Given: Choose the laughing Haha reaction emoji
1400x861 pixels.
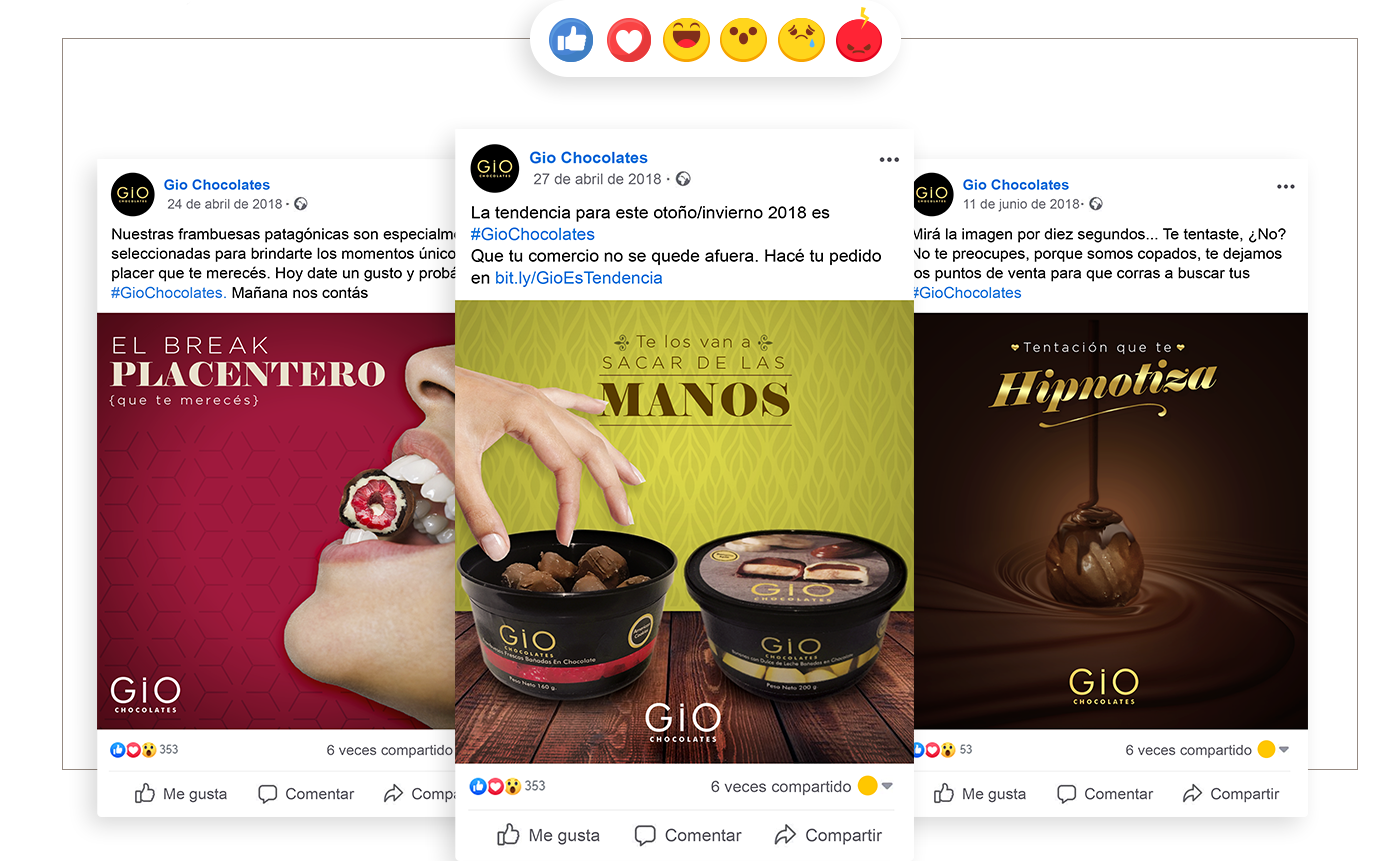Looking at the screenshot, I should pos(686,41).
